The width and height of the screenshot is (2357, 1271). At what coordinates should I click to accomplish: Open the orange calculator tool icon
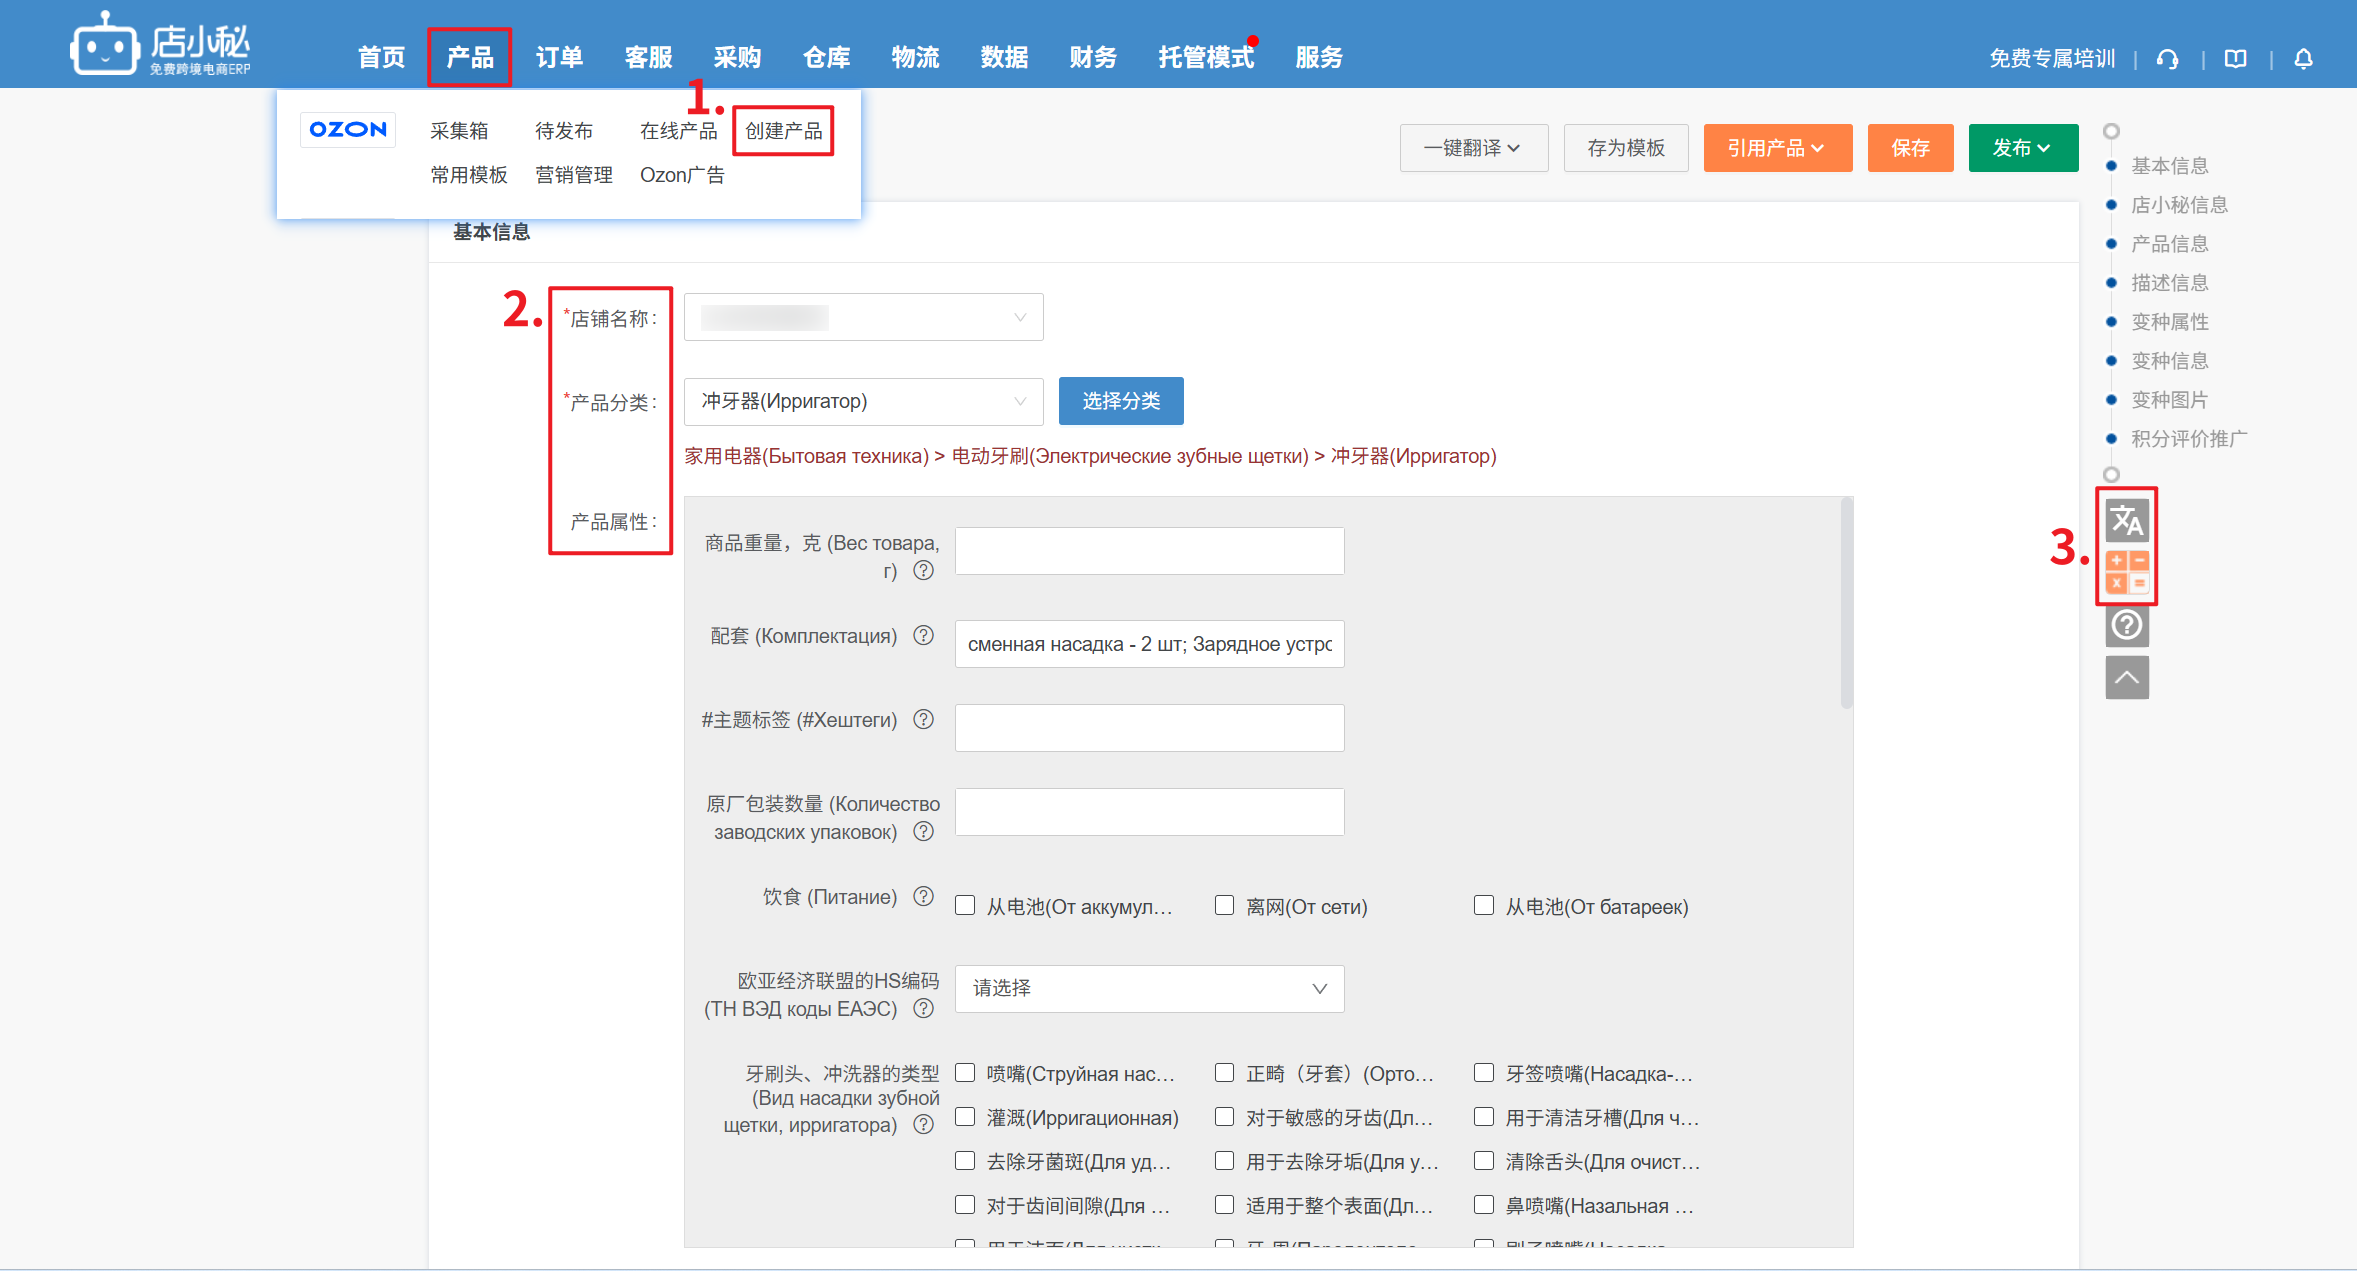coord(2126,572)
